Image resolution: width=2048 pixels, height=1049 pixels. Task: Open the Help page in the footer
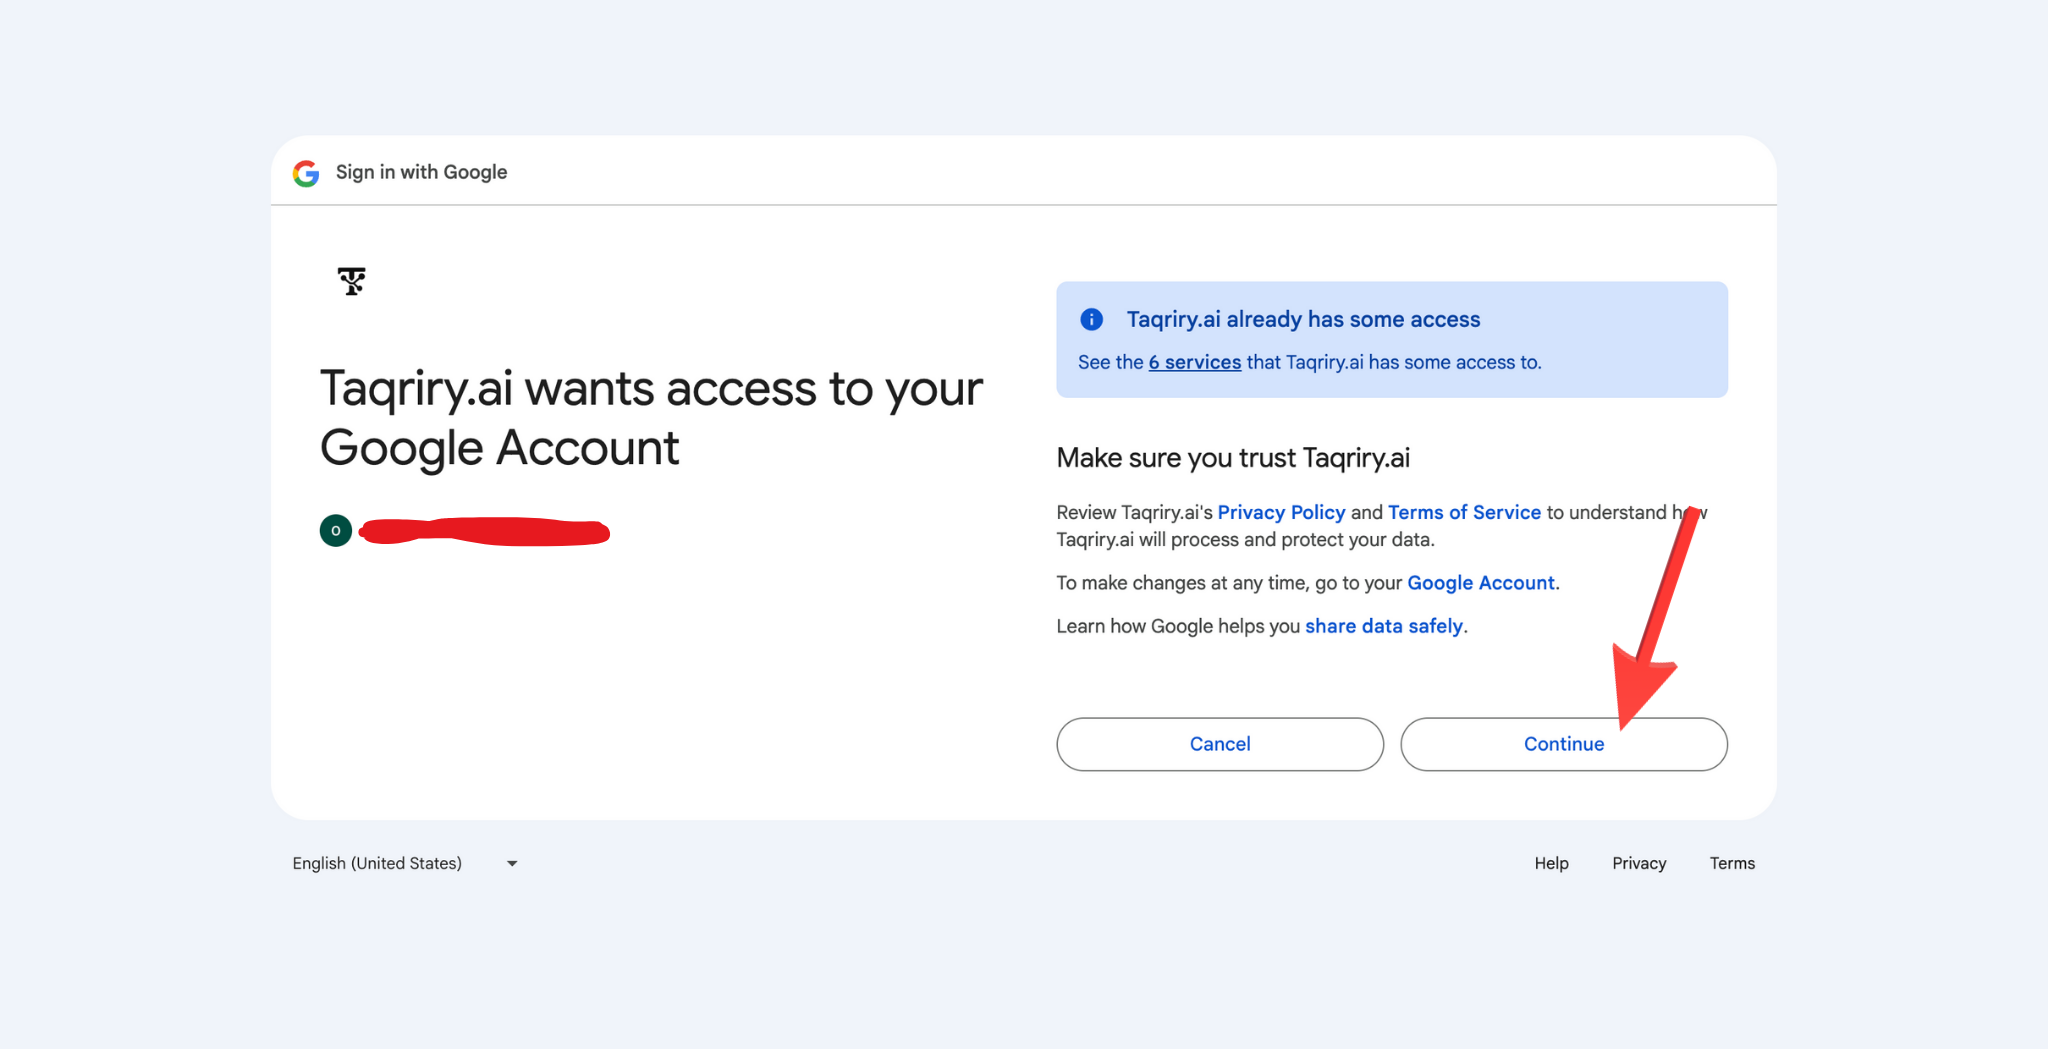click(1551, 862)
